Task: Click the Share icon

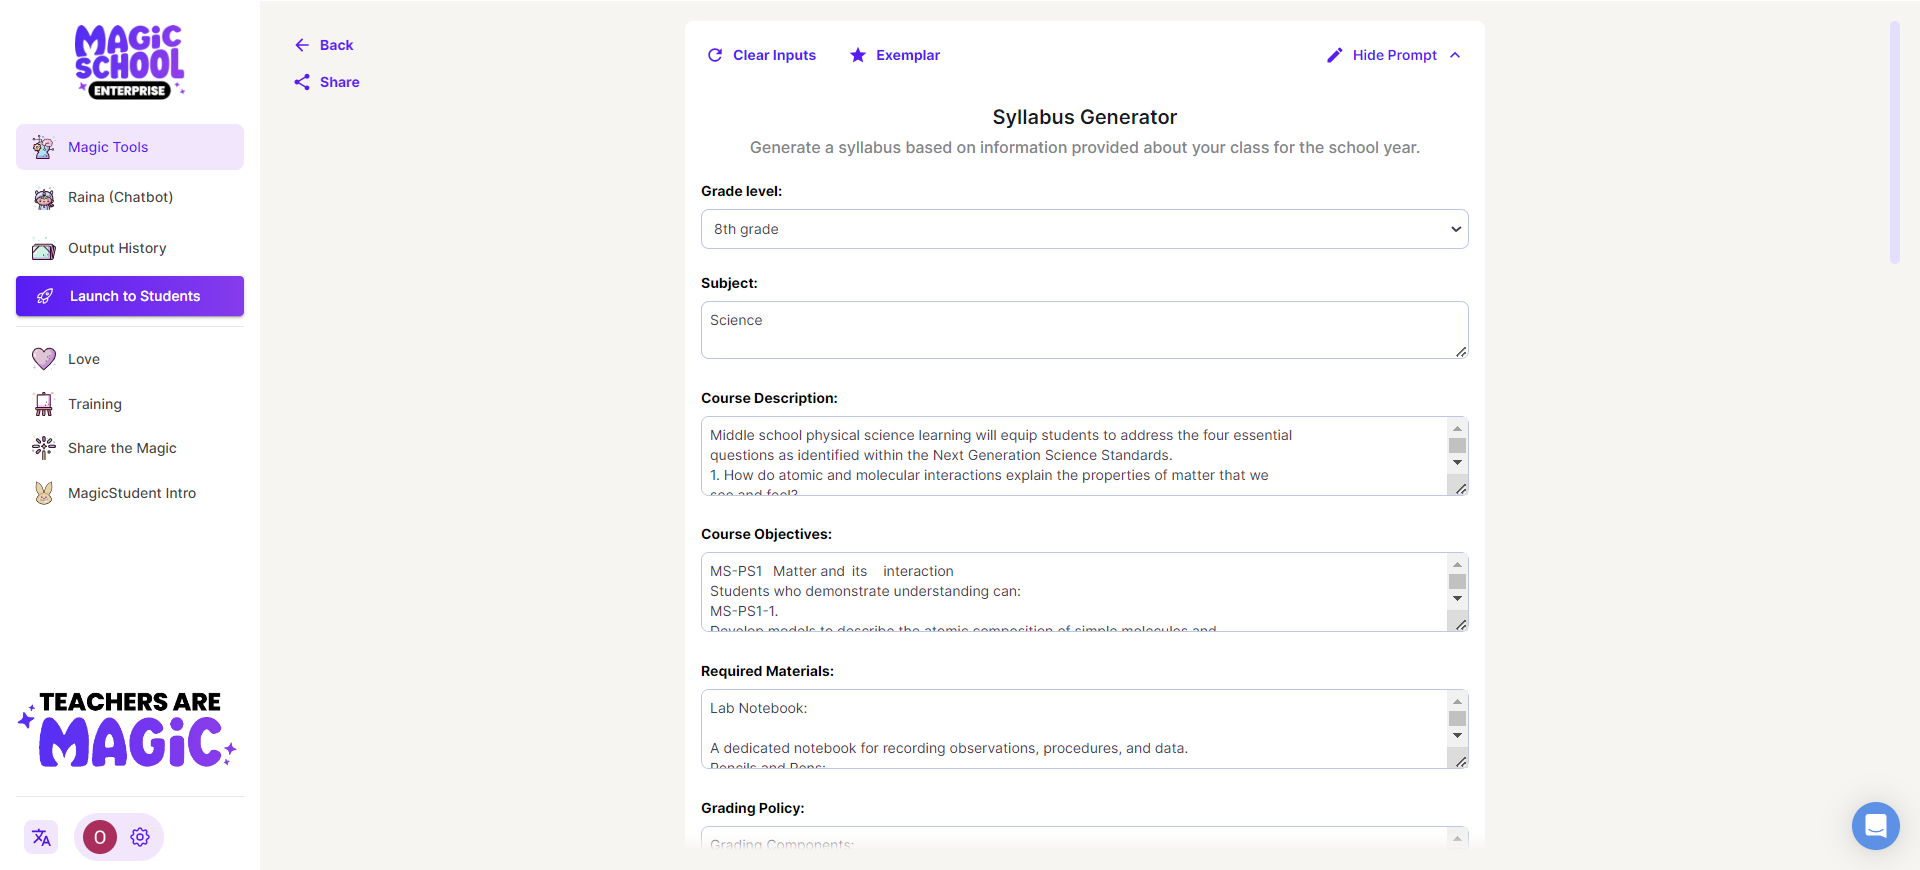Action: 302,82
